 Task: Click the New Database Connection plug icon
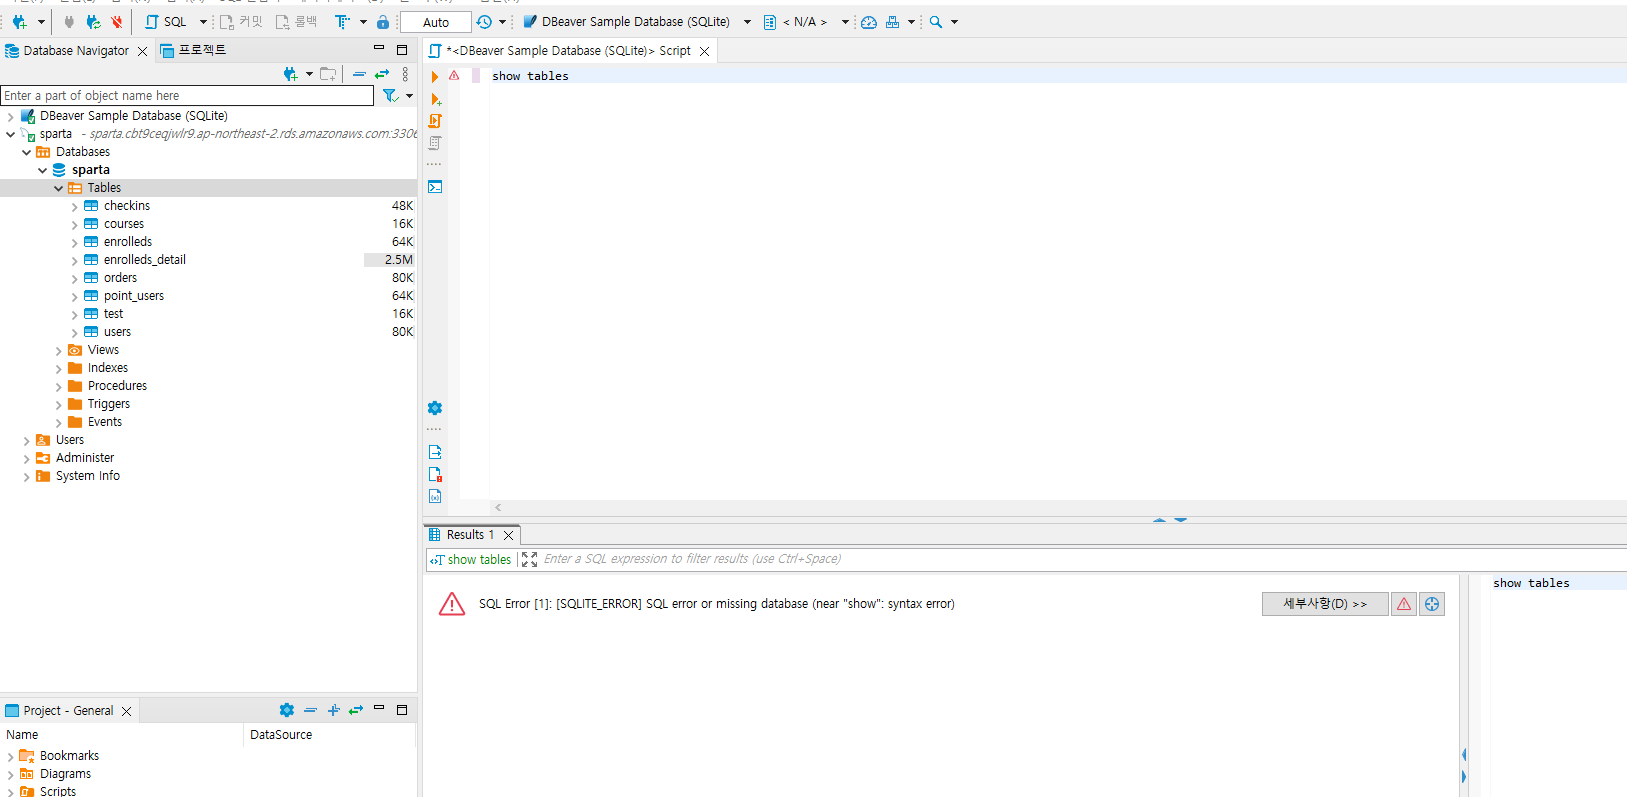tap(19, 22)
